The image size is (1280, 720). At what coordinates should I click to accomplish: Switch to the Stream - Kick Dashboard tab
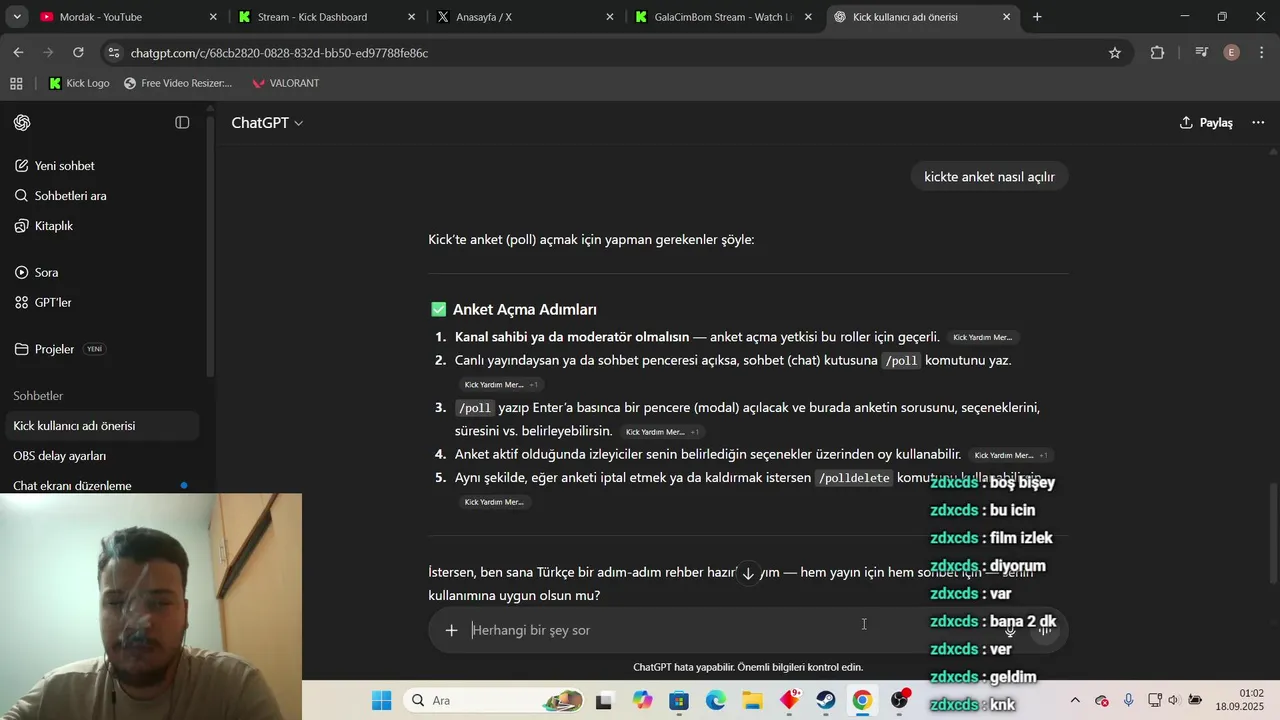click(x=327, y=17)
